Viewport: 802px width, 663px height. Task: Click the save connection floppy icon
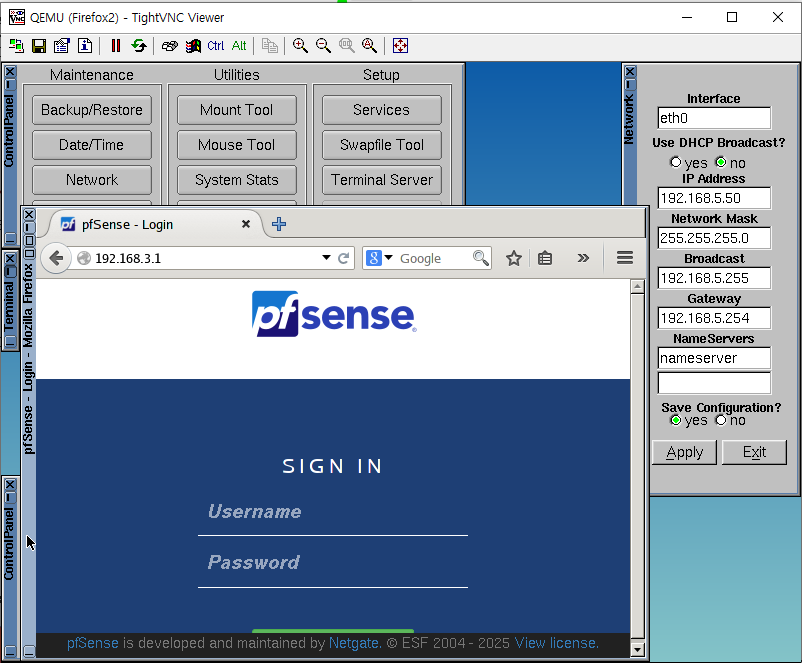(x=39, y=46)
